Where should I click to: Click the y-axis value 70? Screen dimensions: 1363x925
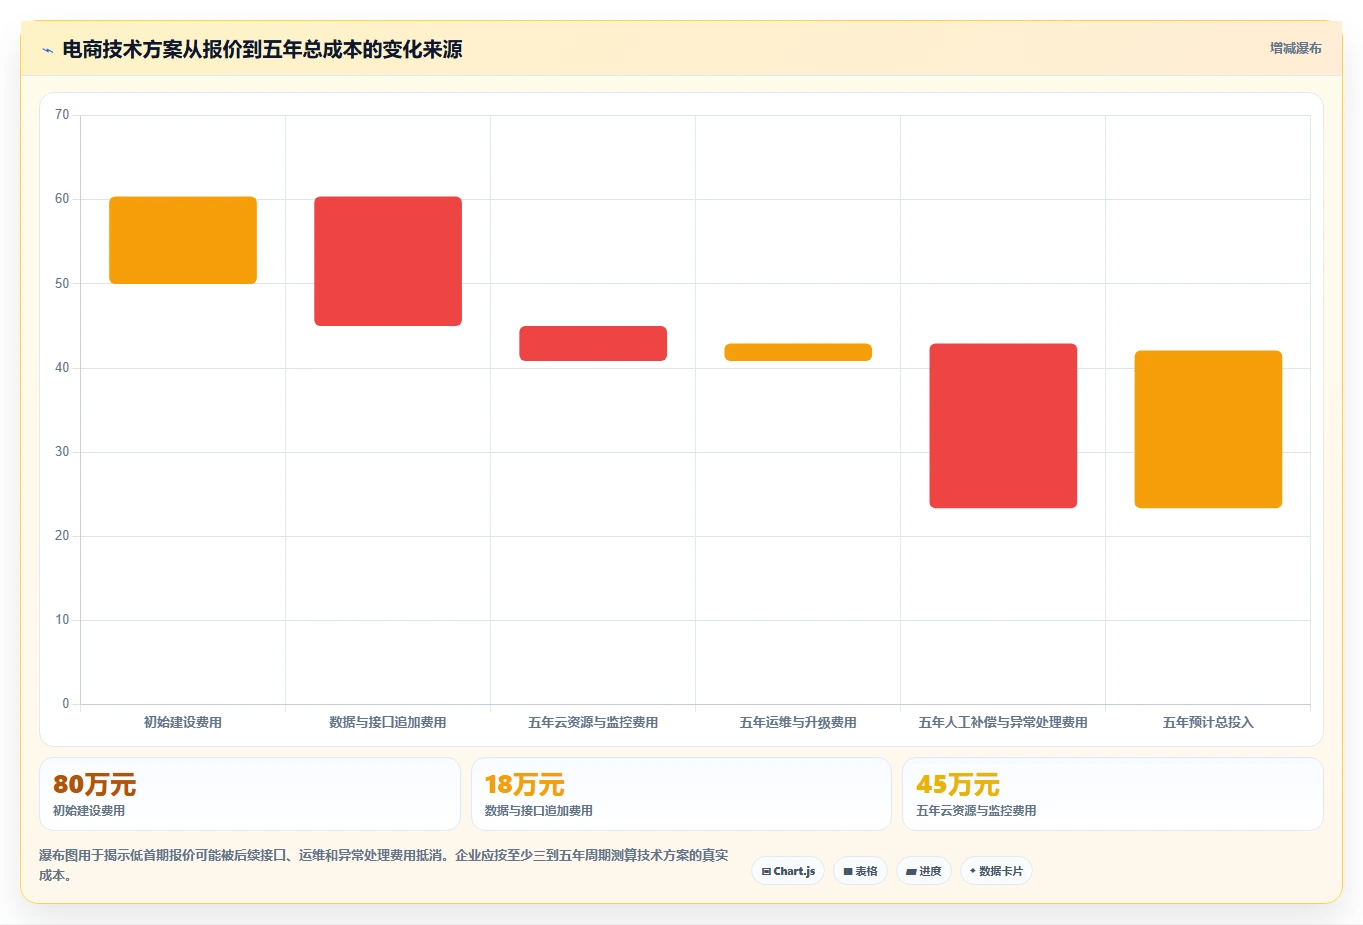click(62, 115)
